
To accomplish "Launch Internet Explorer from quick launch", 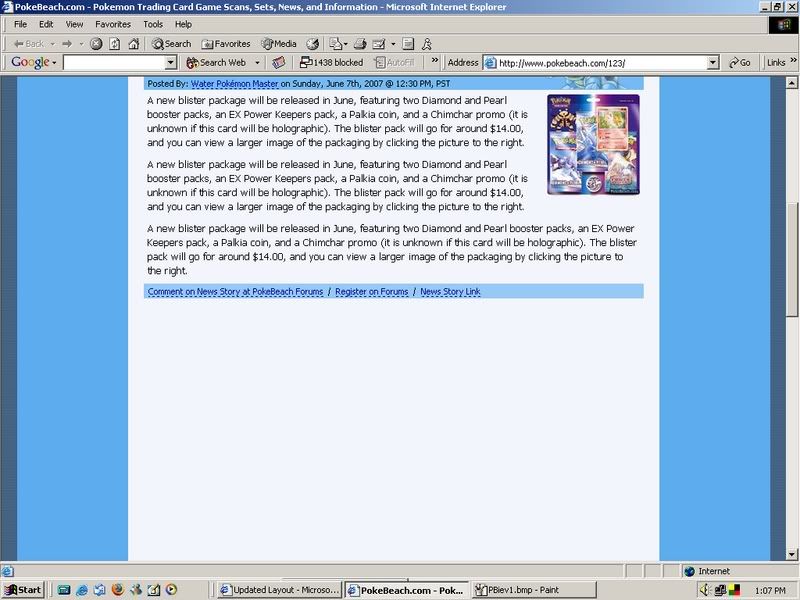I will [82, 590].
